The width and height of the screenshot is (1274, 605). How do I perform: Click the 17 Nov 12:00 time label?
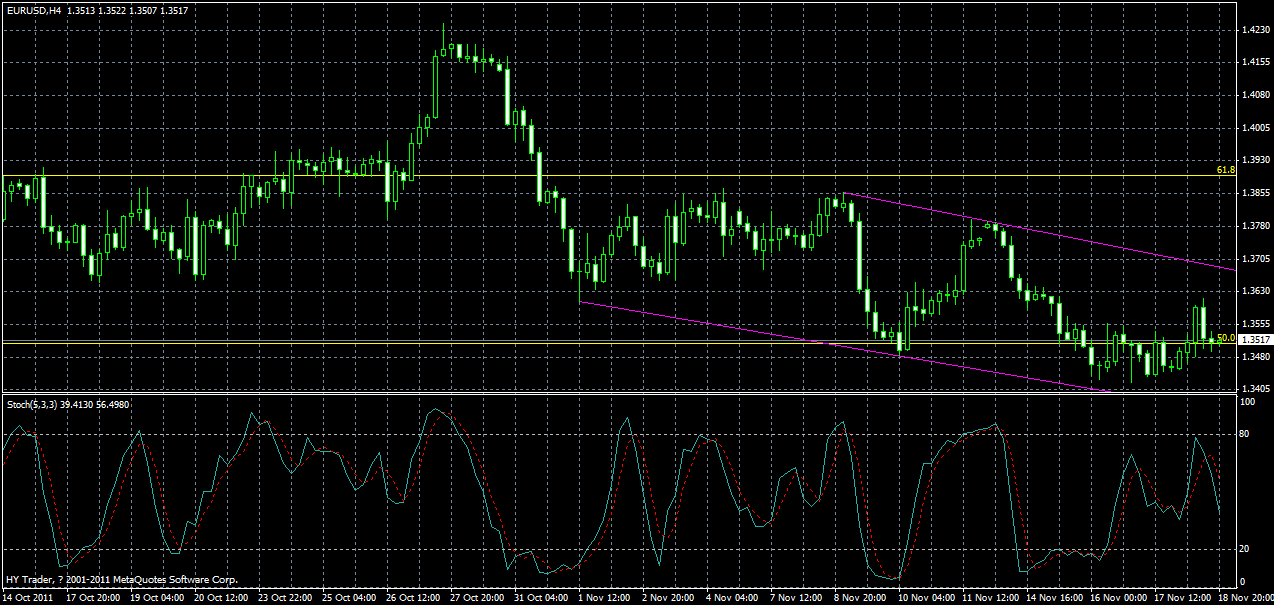point(1182,598)
